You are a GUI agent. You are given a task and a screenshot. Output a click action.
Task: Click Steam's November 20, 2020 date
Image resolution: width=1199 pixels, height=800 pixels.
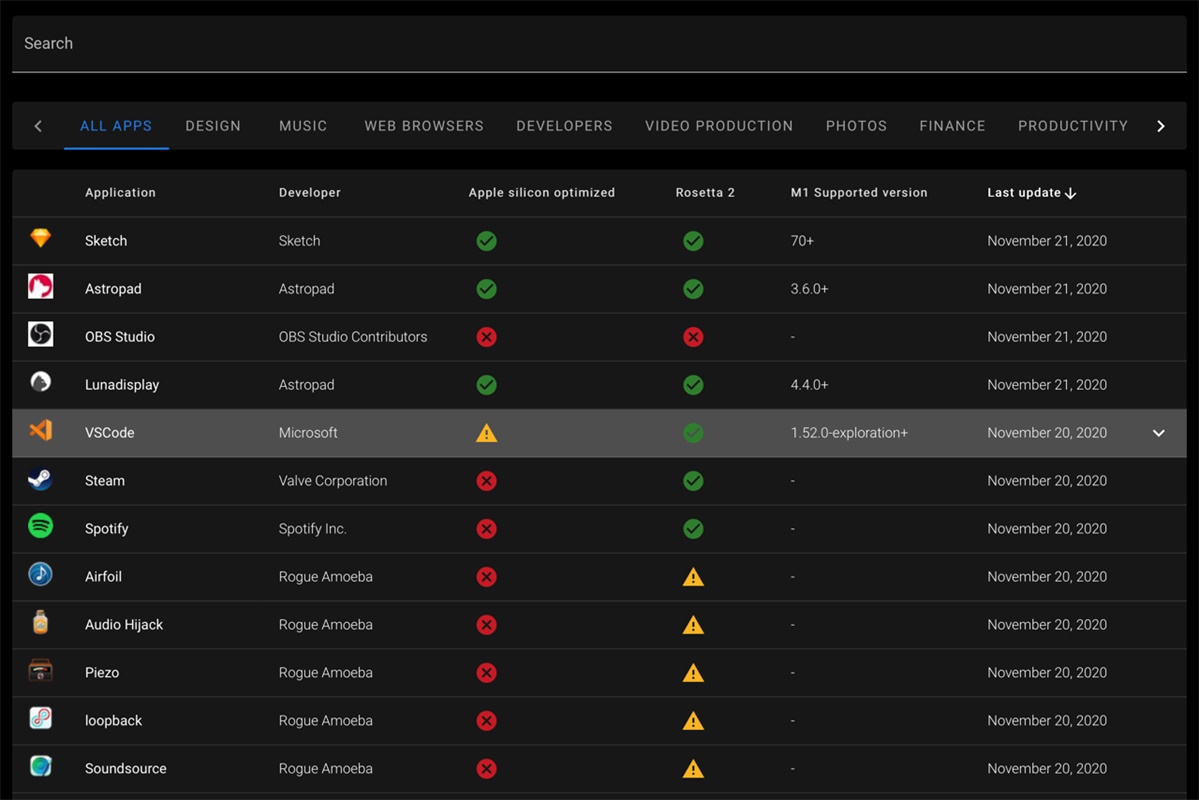click(1047, 481)
